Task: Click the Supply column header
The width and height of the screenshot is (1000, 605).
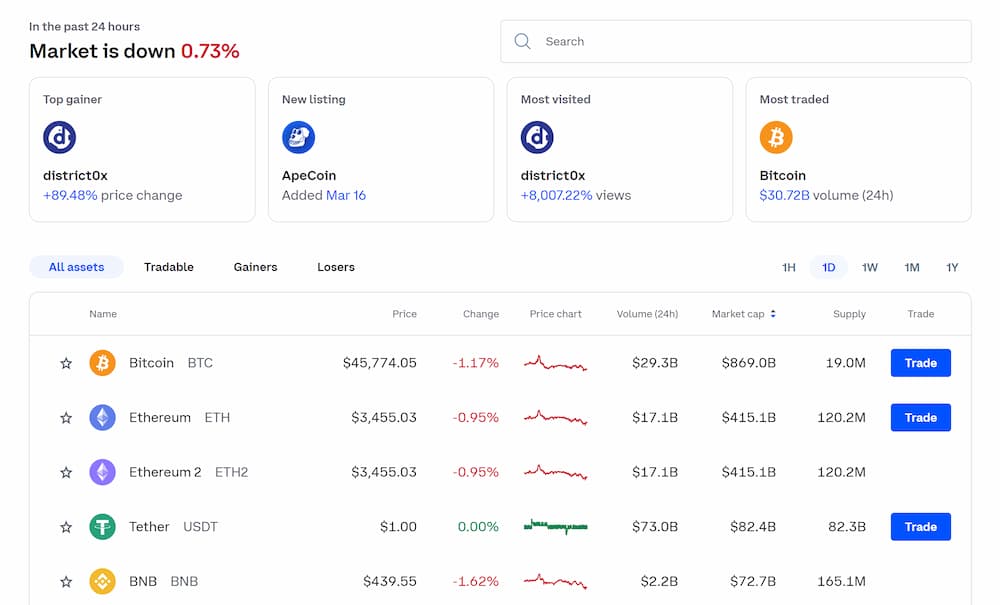Action: 849,314
